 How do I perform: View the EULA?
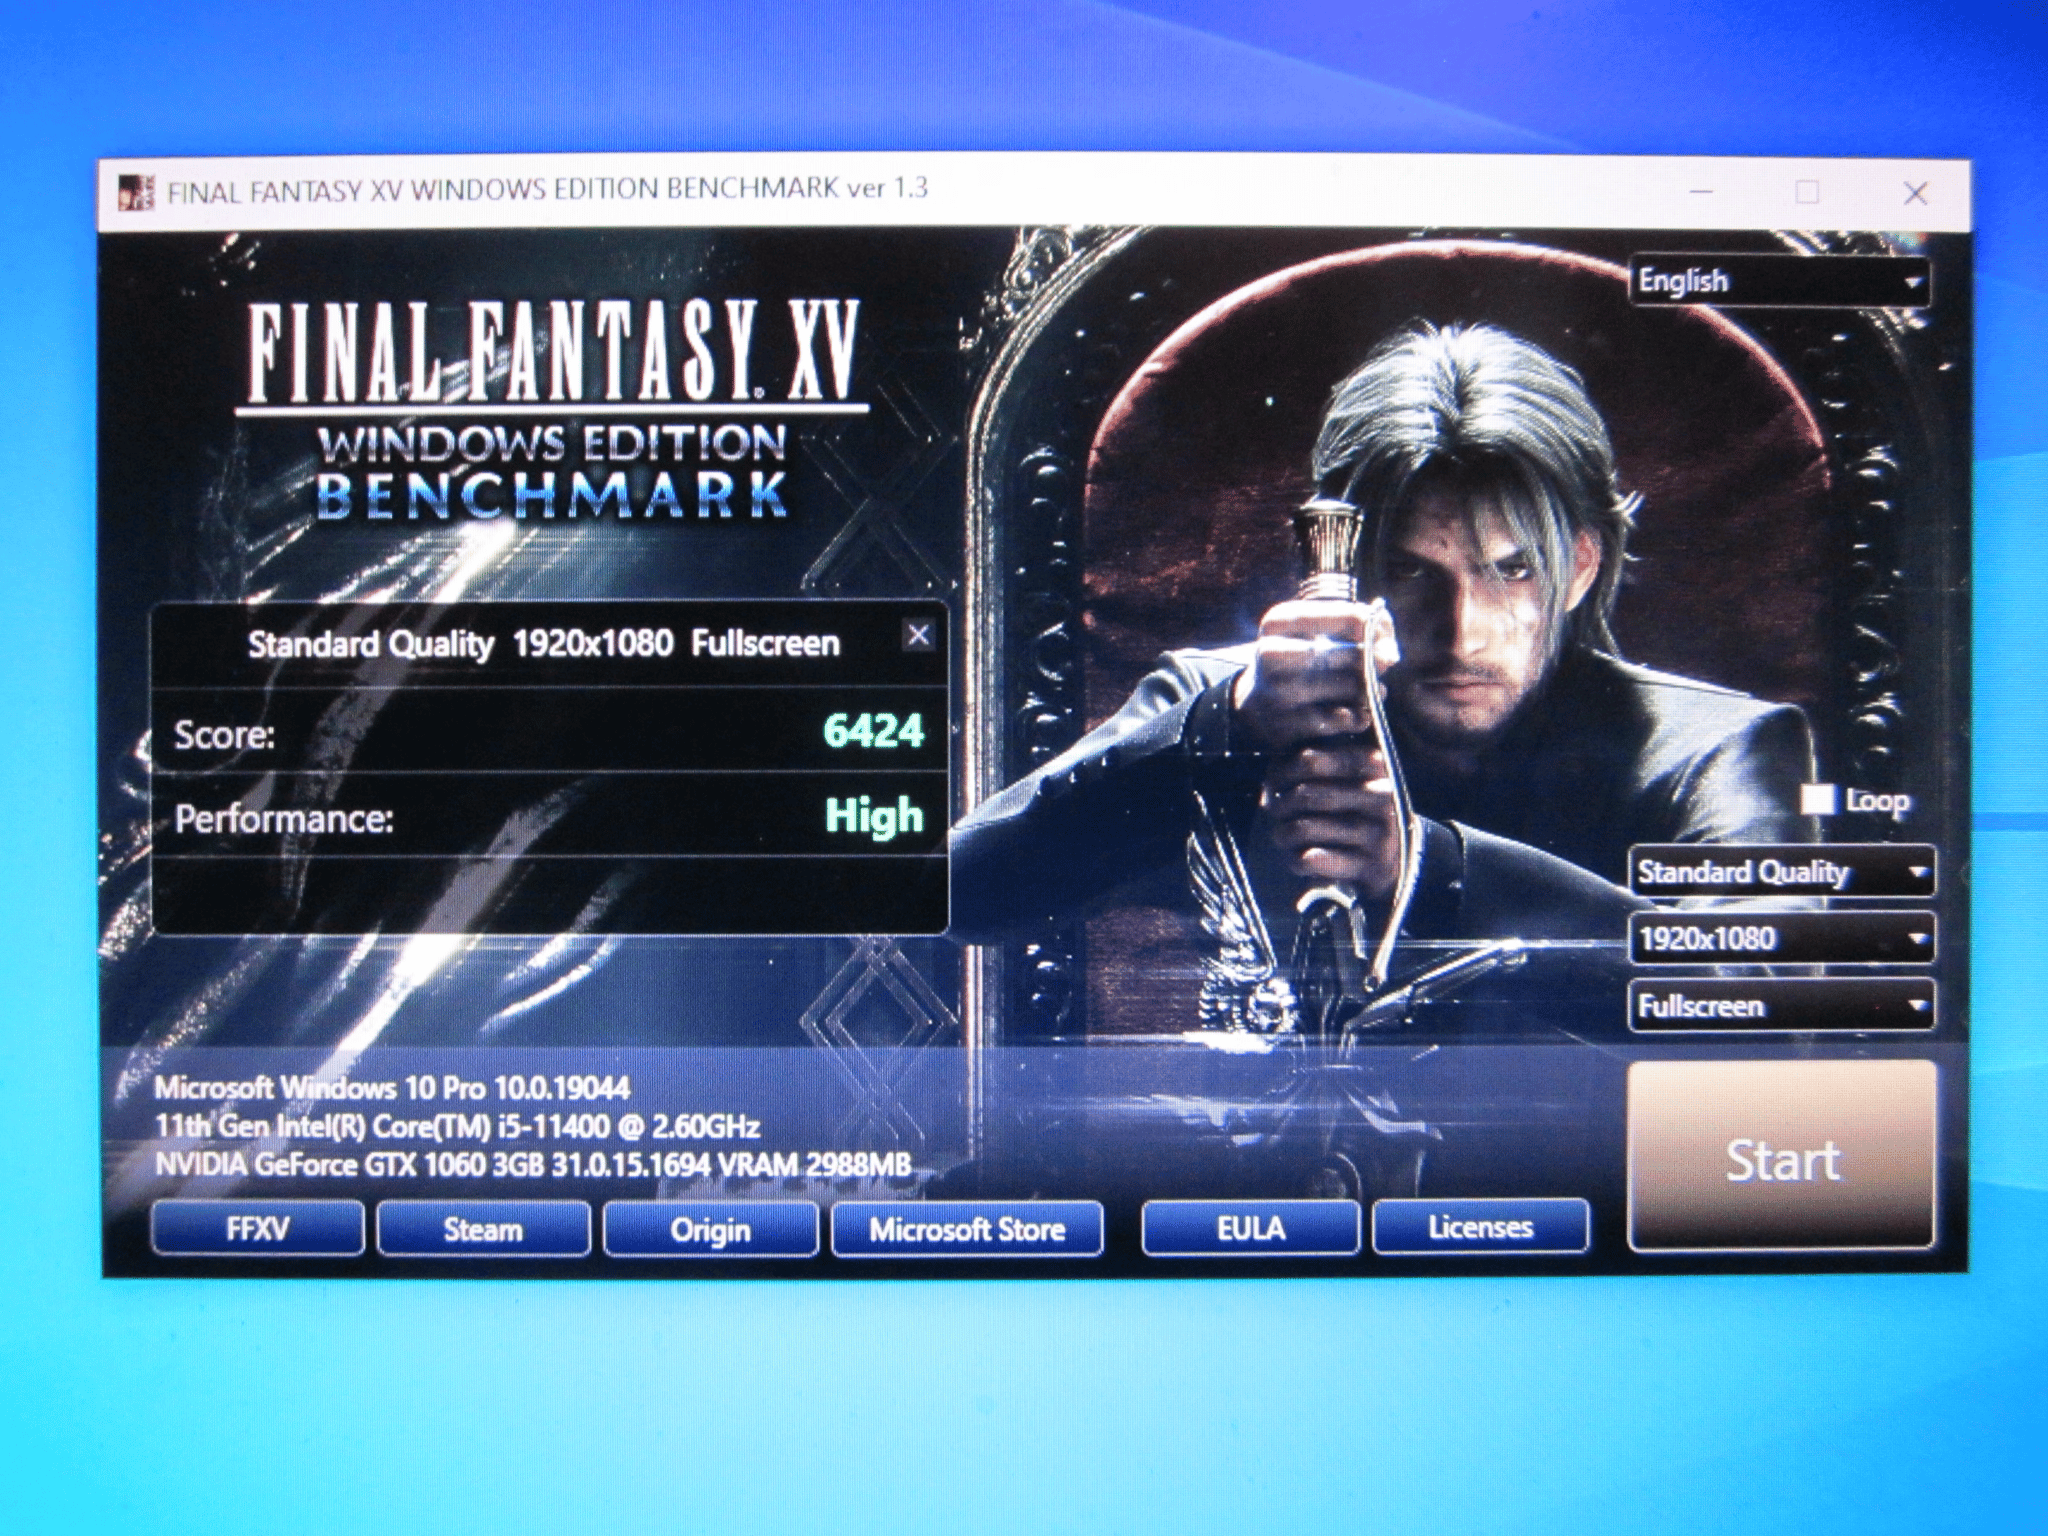coord(1250,1228)
